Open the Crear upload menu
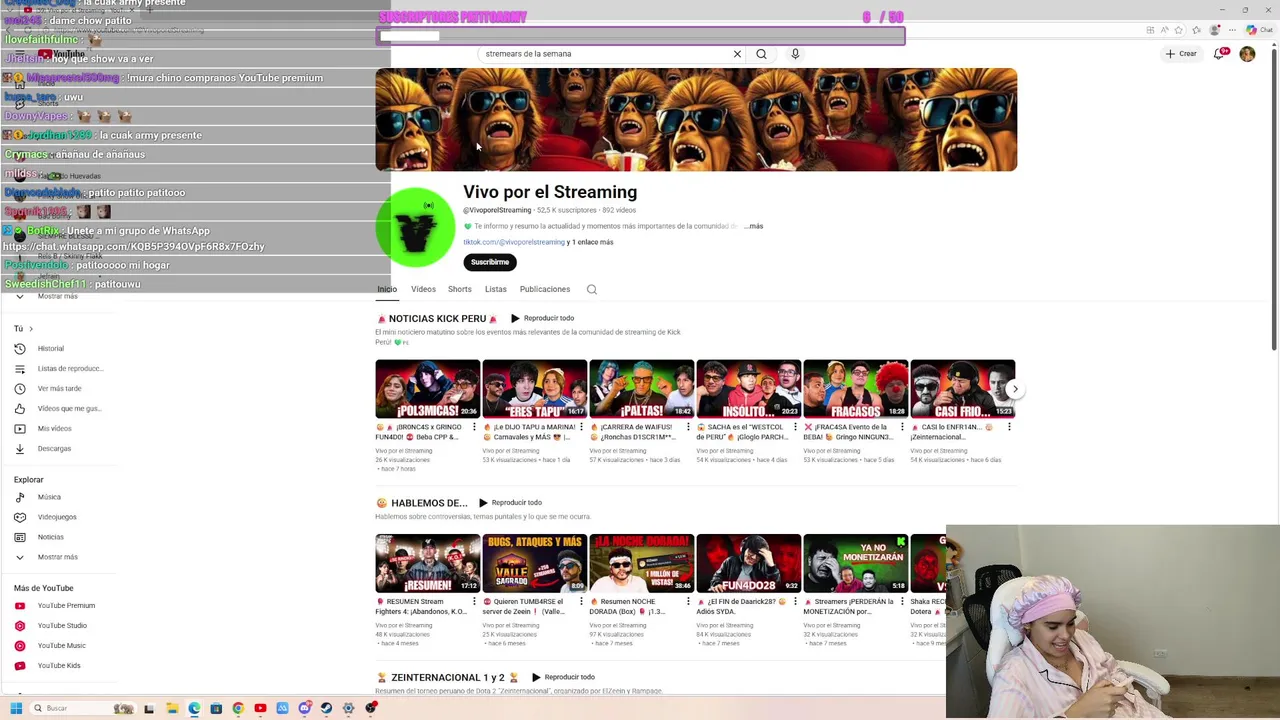This screenshot has width=1280, height=720. point(1181,54)
